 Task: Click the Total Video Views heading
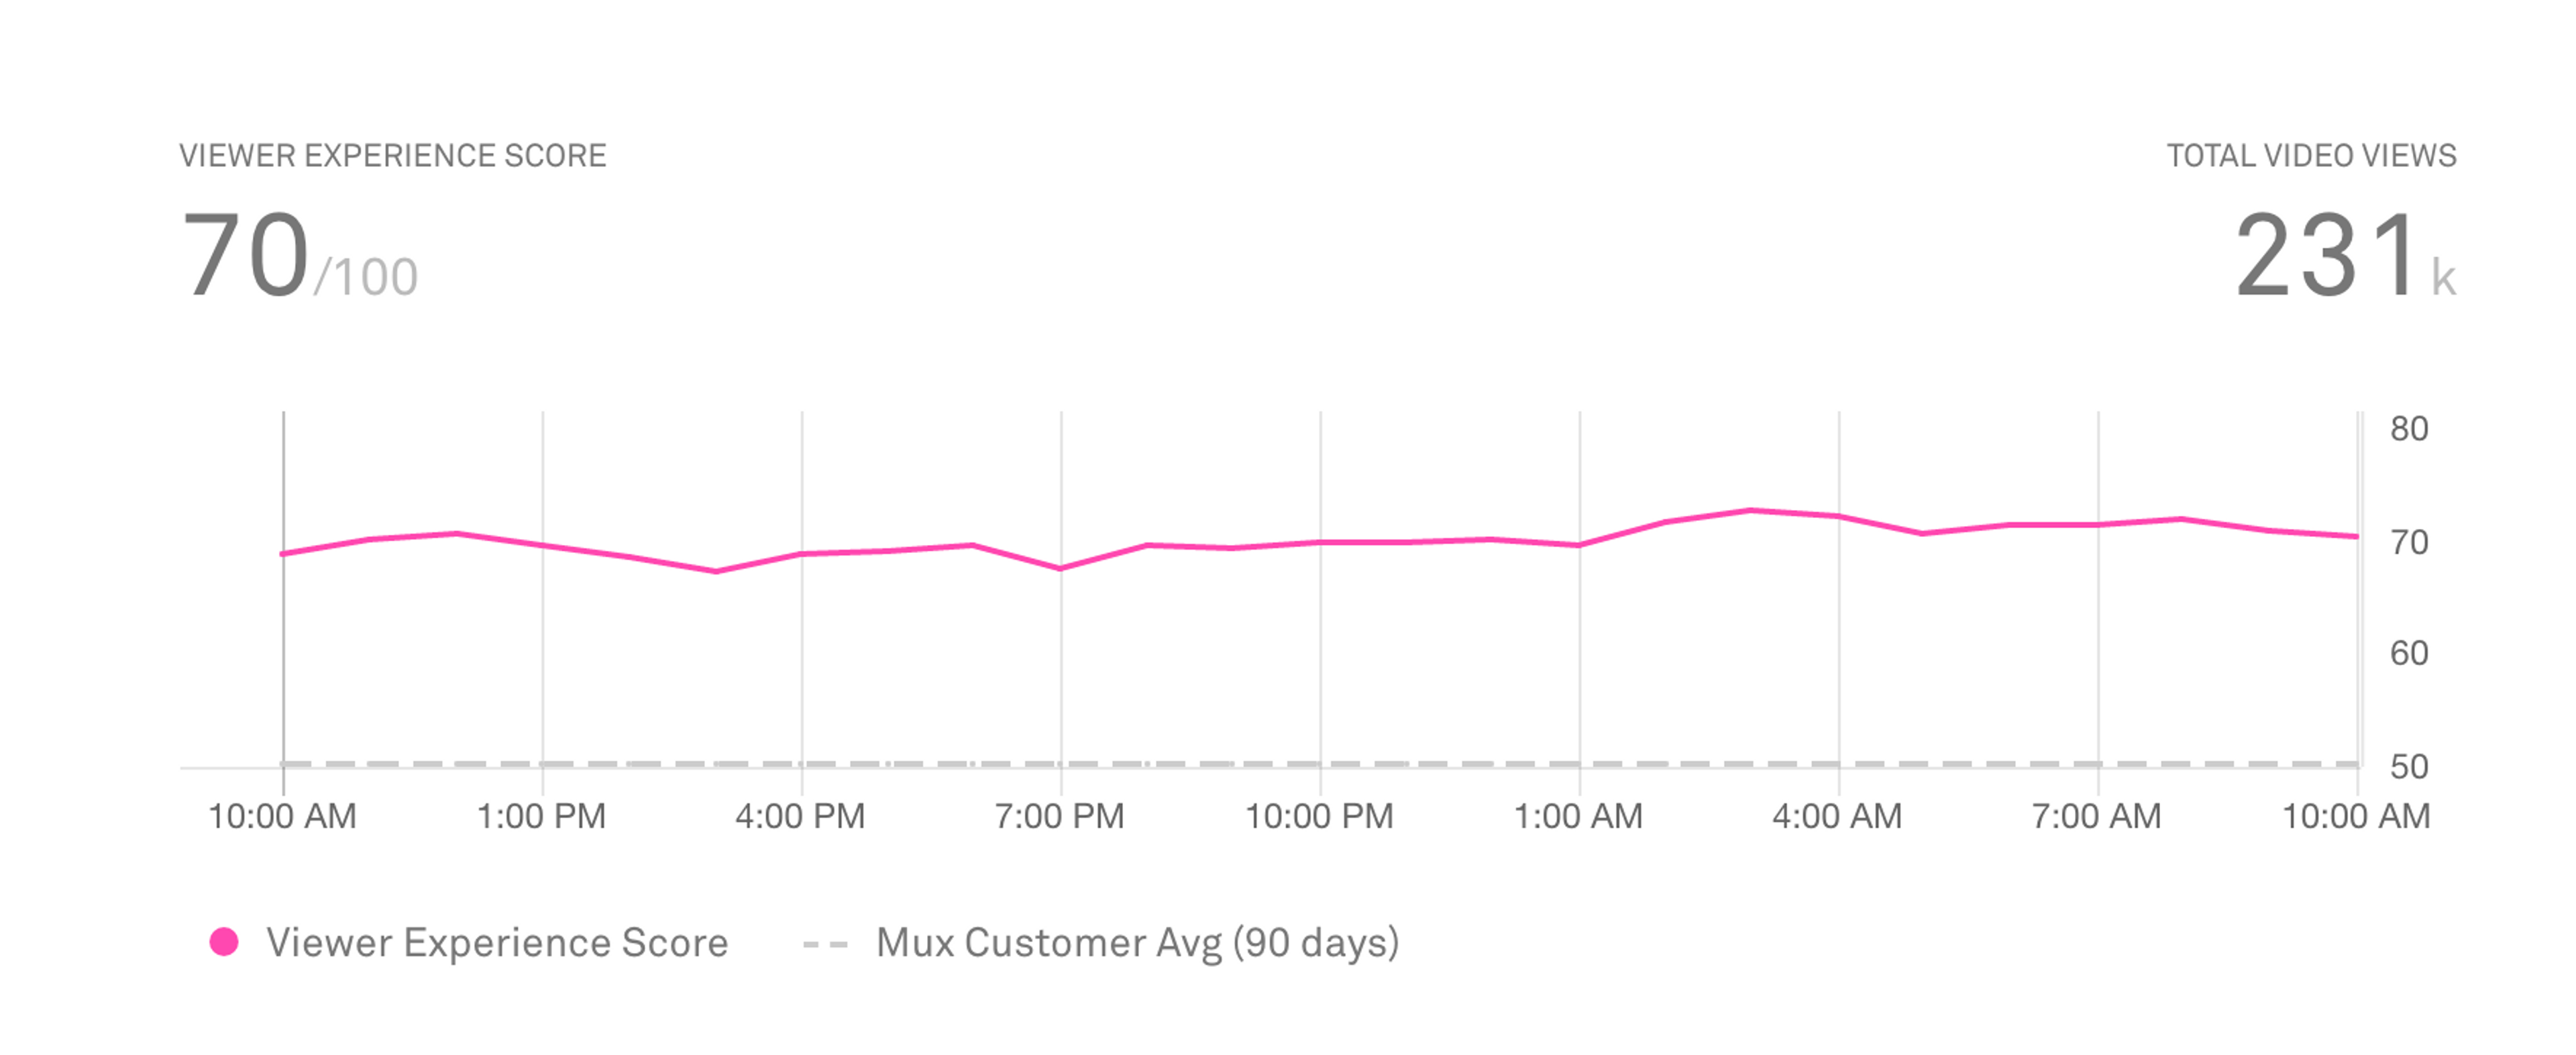tap(2311, 156)
